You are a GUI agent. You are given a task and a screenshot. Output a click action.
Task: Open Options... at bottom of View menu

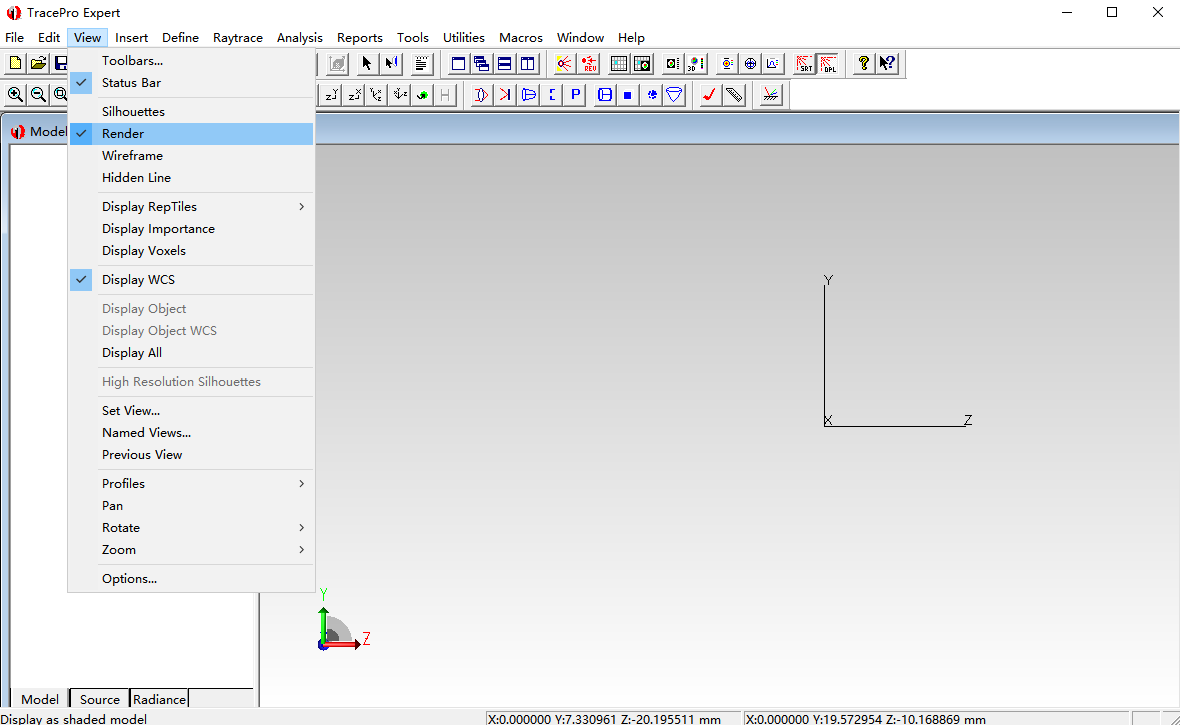pyautogui.click(x=191, y=579)
